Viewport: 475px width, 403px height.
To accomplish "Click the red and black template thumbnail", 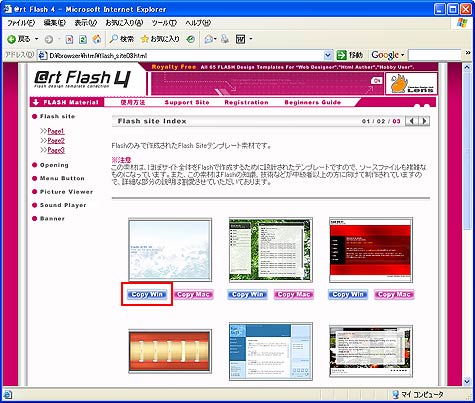I will [x=371, y=250].
